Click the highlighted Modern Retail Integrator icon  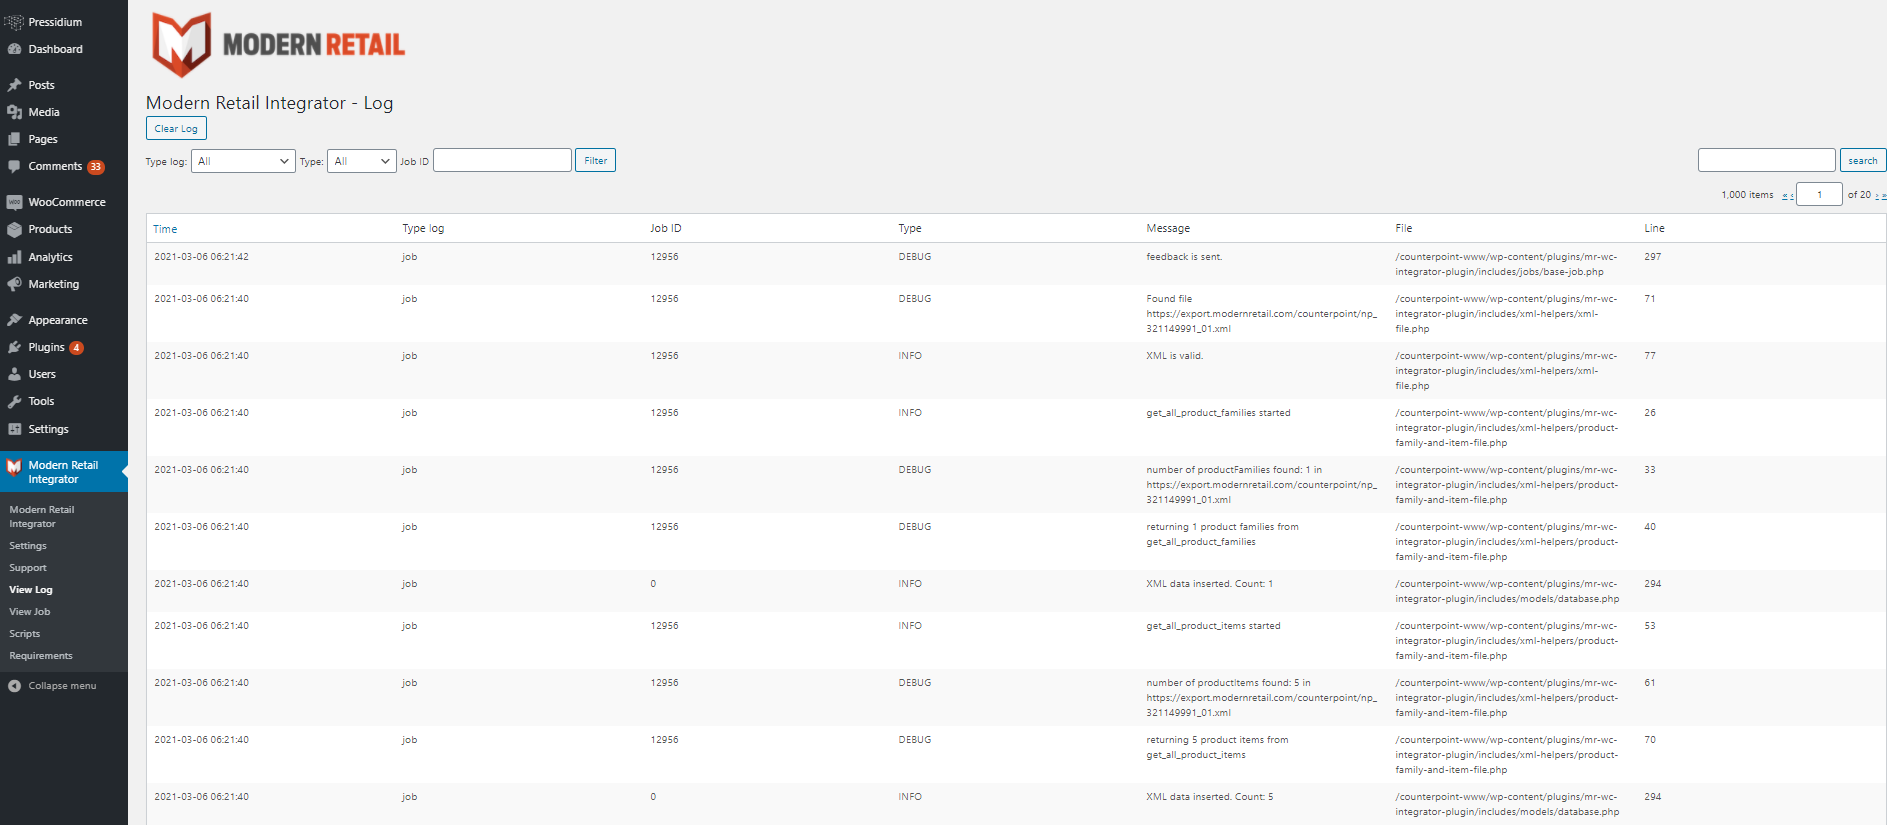pyautogui.click(x=14, y=466)
